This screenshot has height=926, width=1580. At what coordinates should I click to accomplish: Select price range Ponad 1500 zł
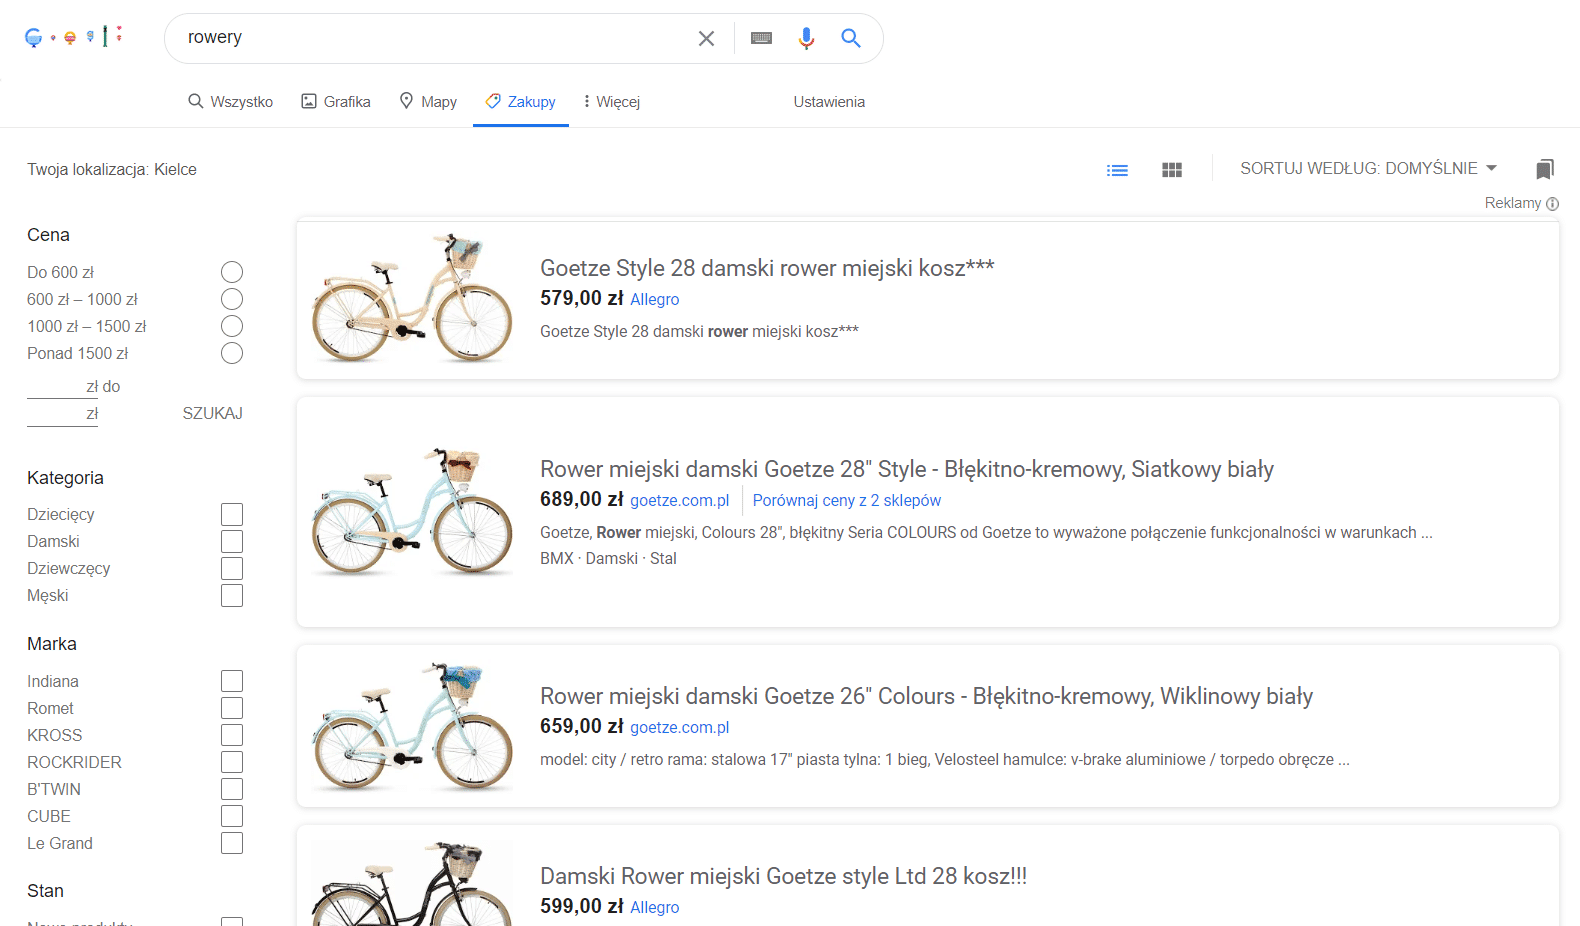tap(232, 353)
